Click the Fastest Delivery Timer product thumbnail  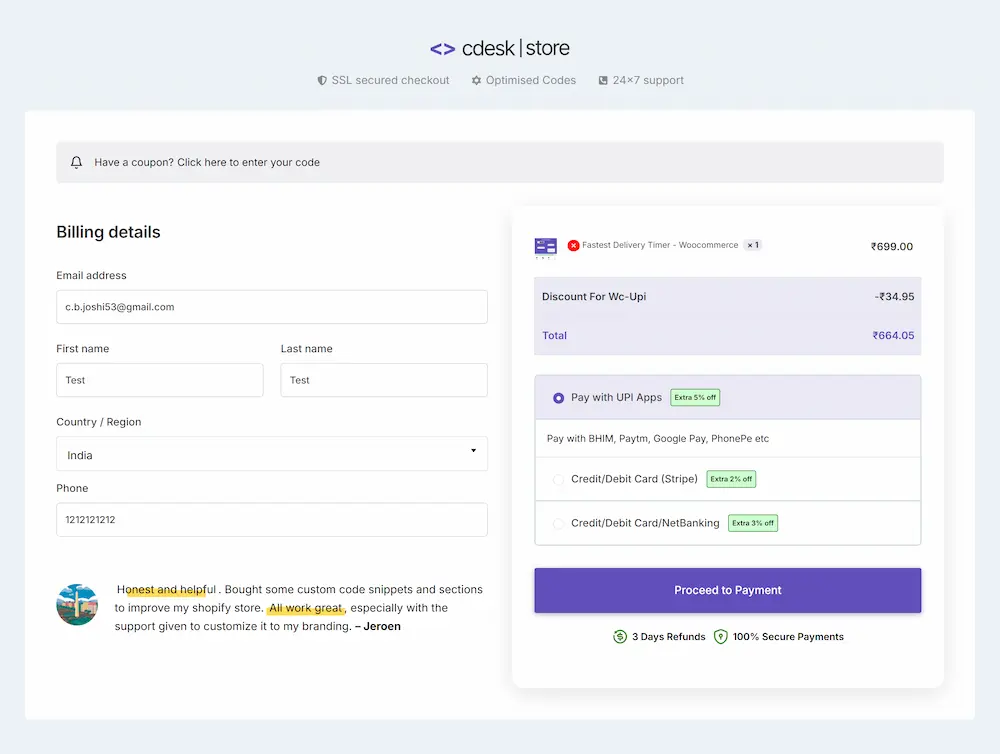click(545, 247)
